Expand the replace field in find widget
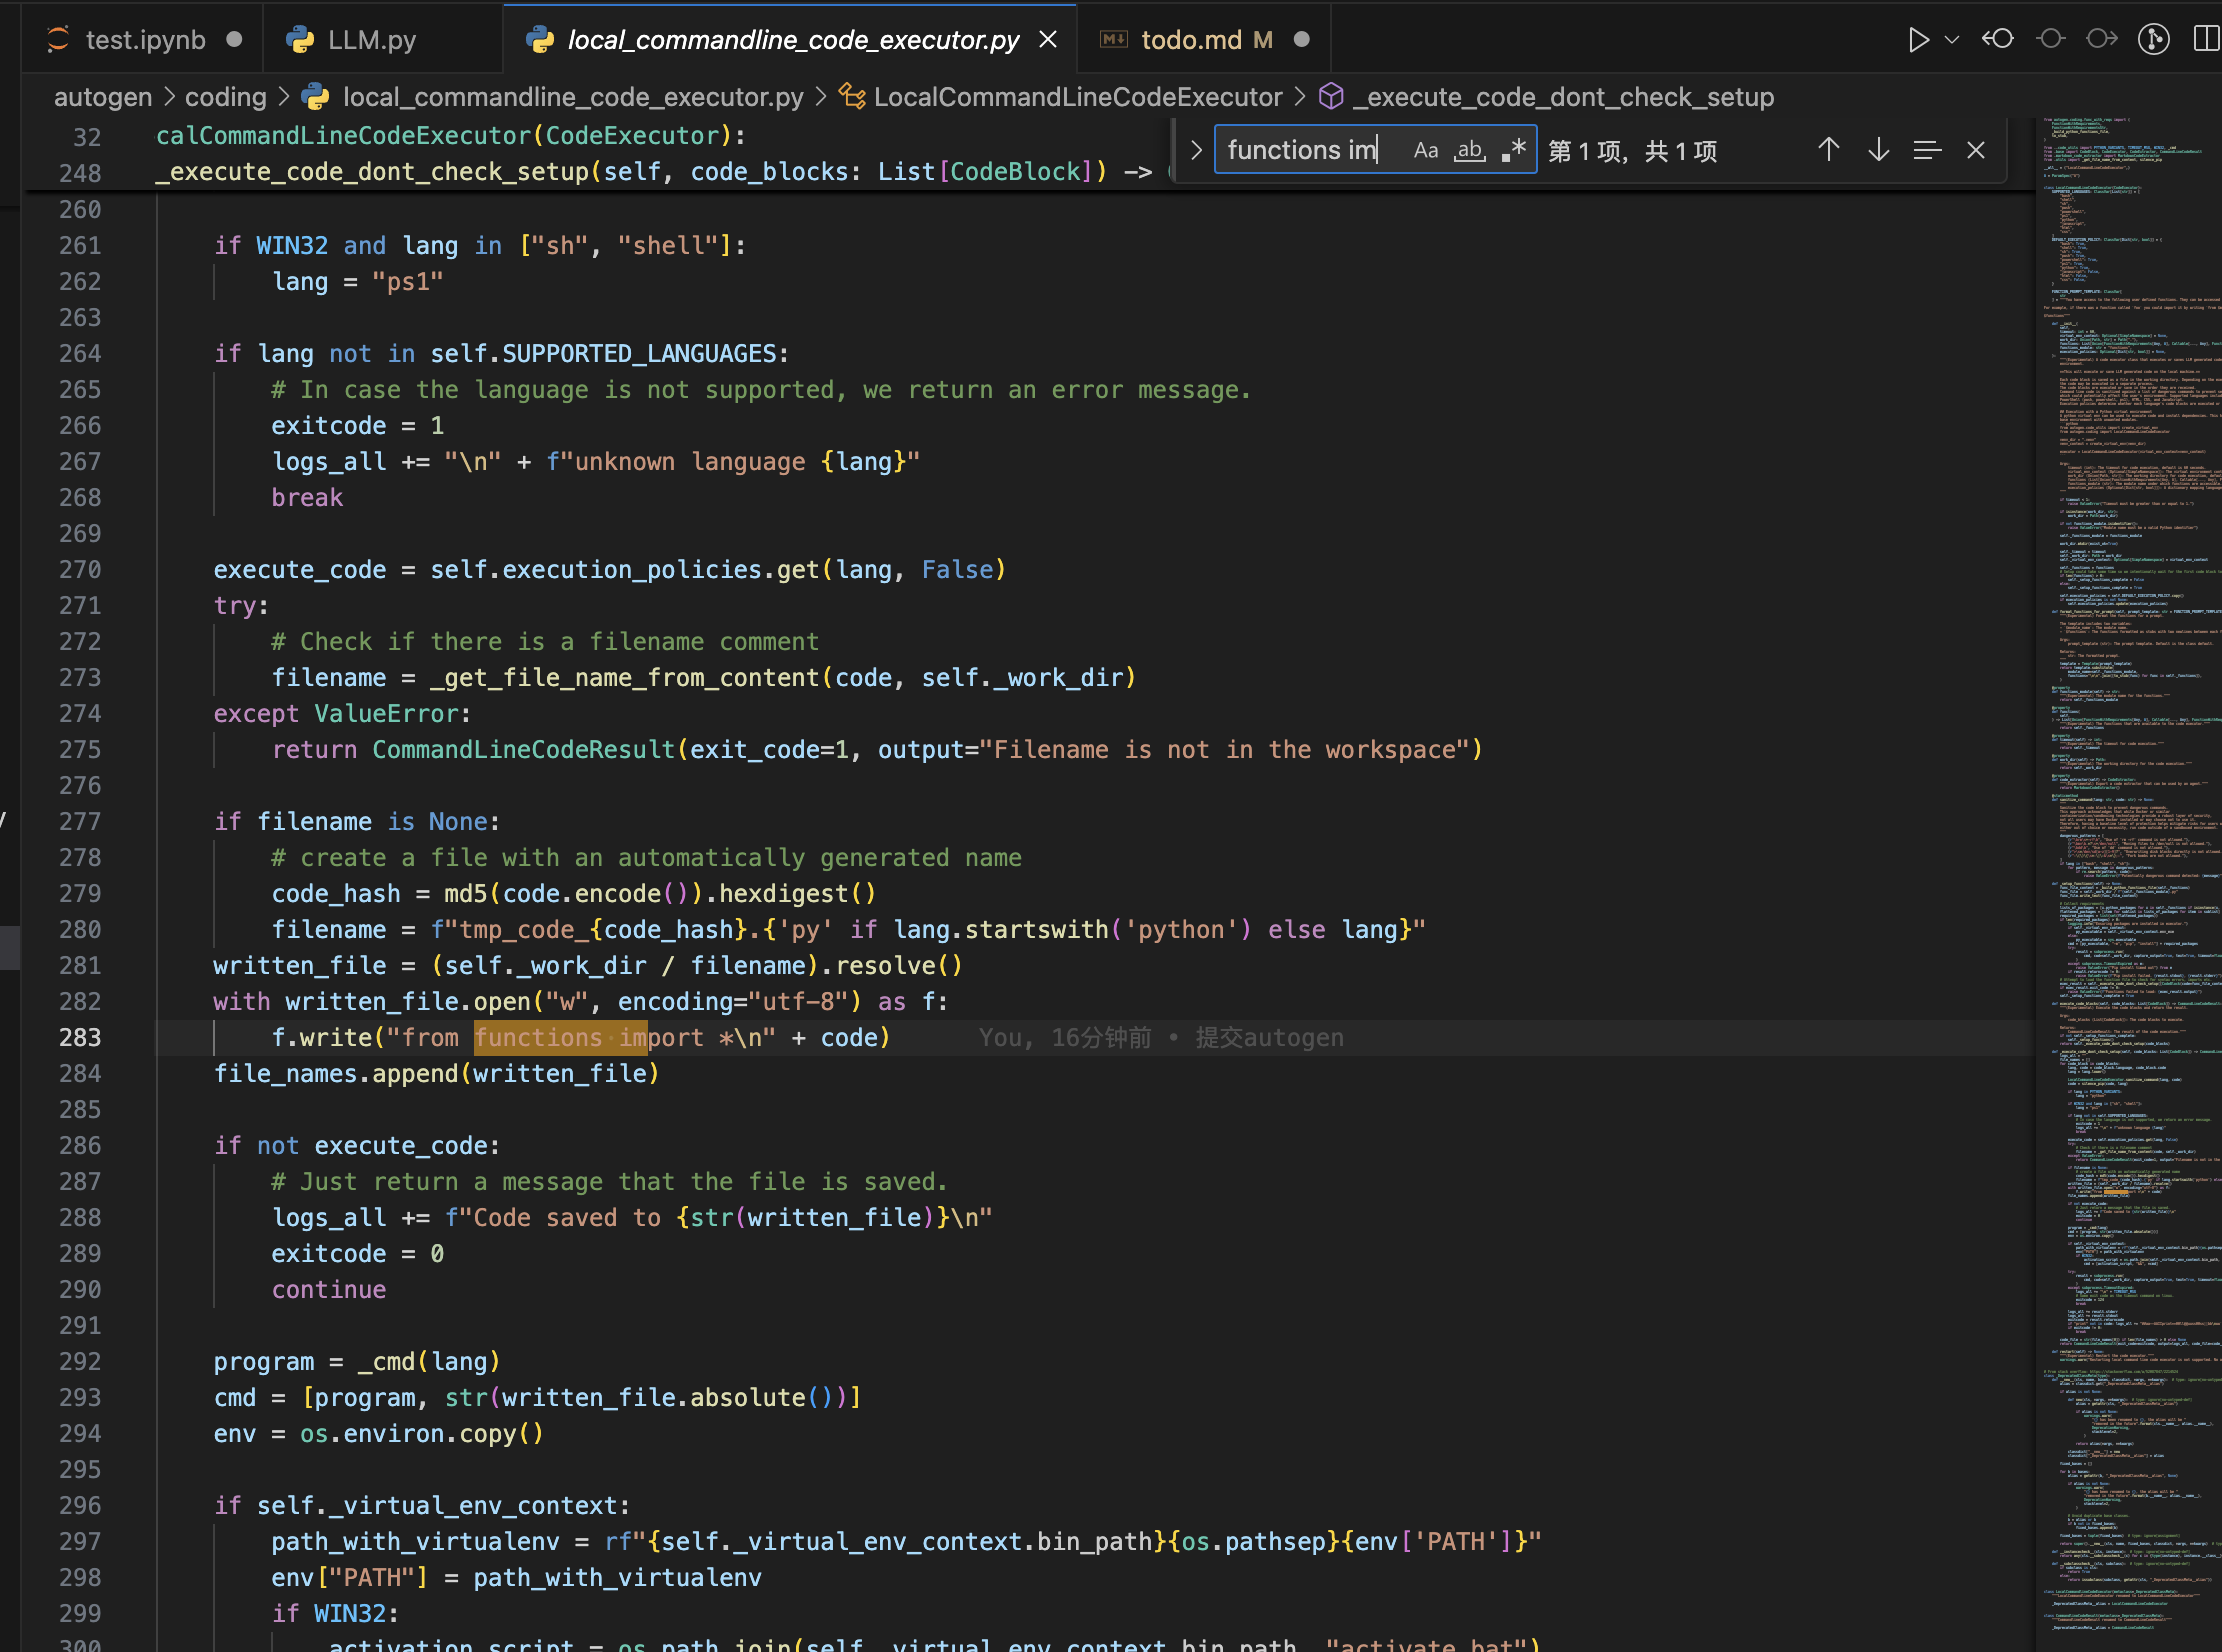The width and height of the screenshot is (2222, 1652). click(1196, 150)
